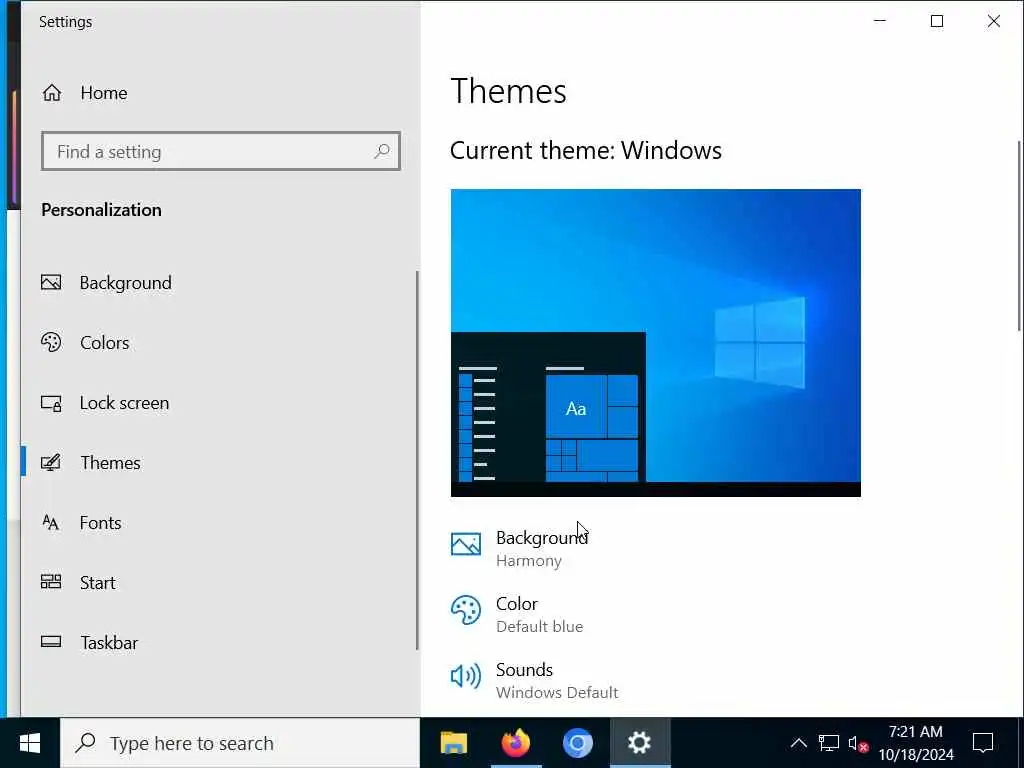Open theme Background option showing Harmony

pyautogui.click(x=520, y=549)
